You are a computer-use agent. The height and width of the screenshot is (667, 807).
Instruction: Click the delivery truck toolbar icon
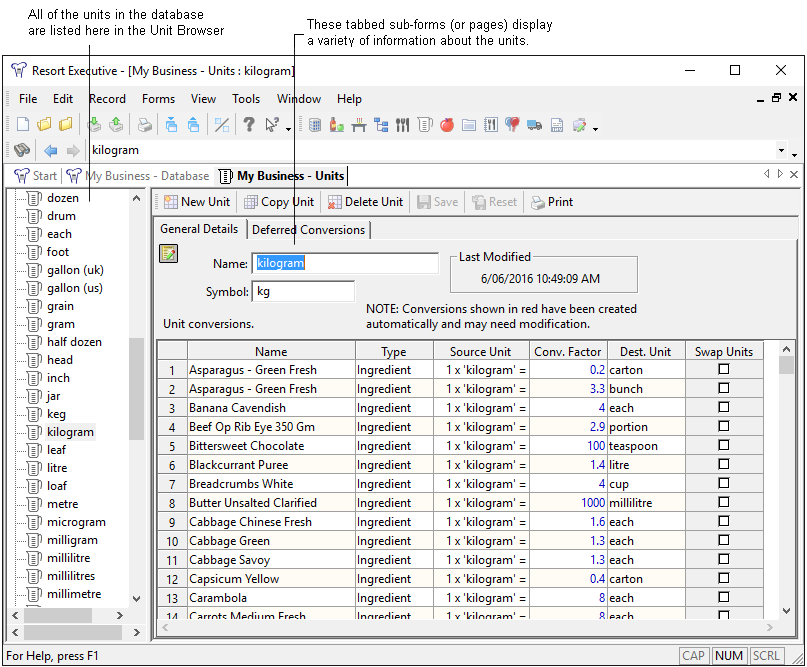(x=535, y=125)
